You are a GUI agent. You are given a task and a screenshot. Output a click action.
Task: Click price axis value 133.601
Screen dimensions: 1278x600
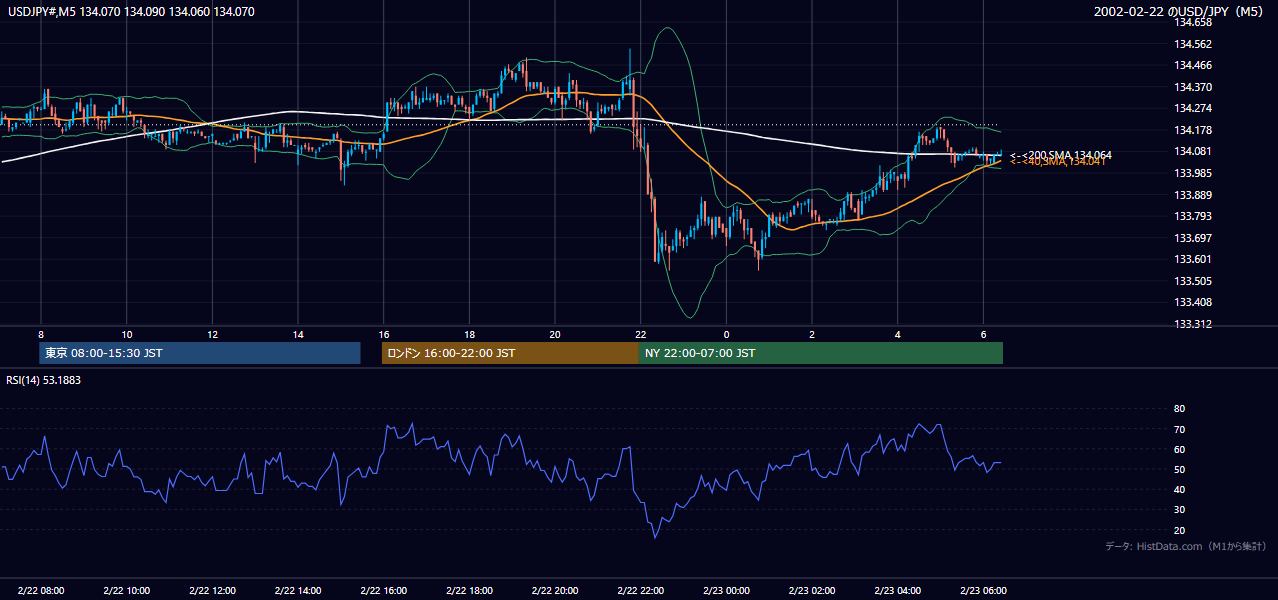1191,259
